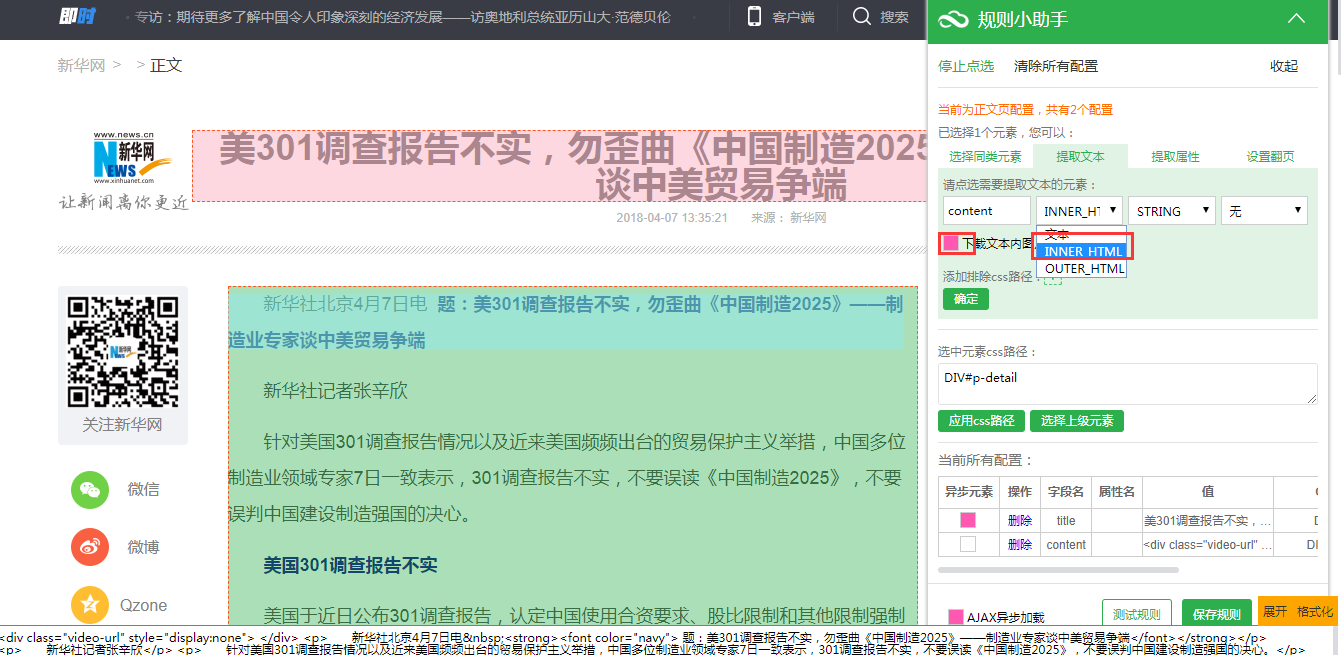Click the subheading 美国301调查报告不实
This screenshot has height=655, width=1341.
350,566
